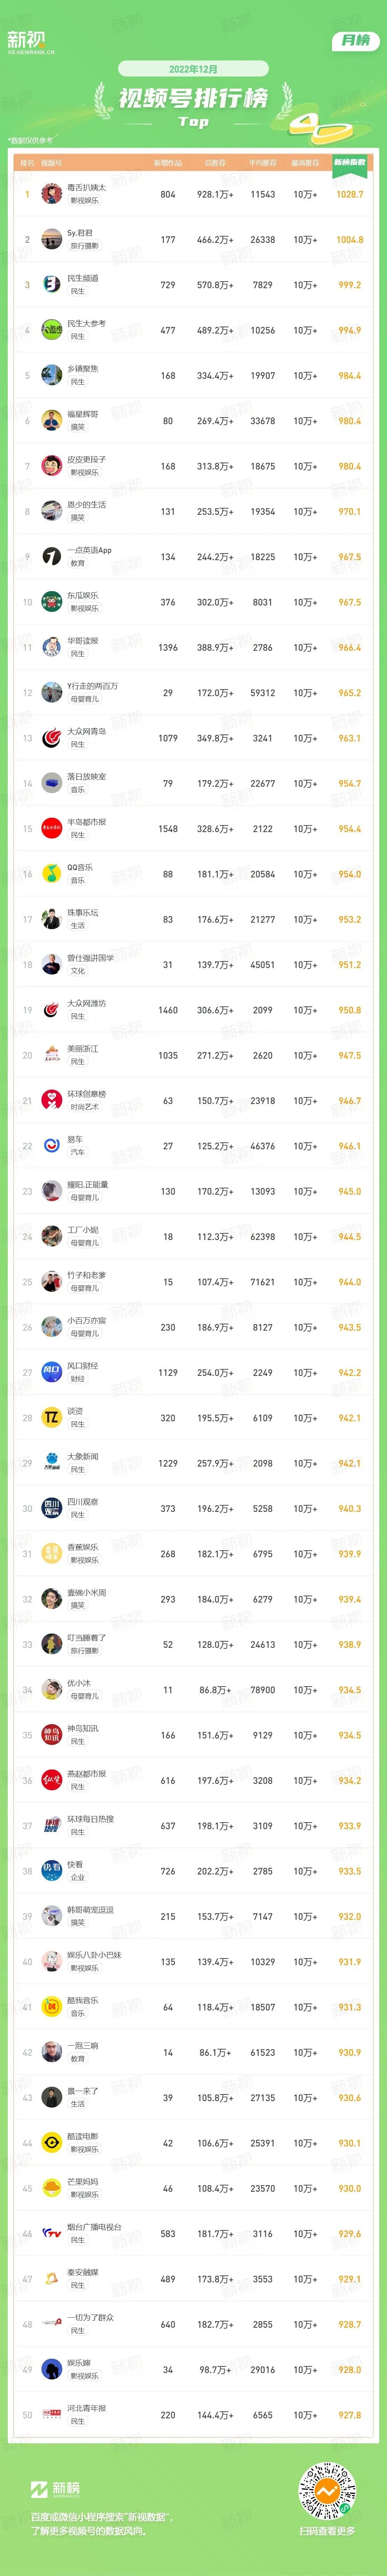Click the QQ音乐 account icon
The width and height of the screenshot is (387, 2576).
pos(52,874)
